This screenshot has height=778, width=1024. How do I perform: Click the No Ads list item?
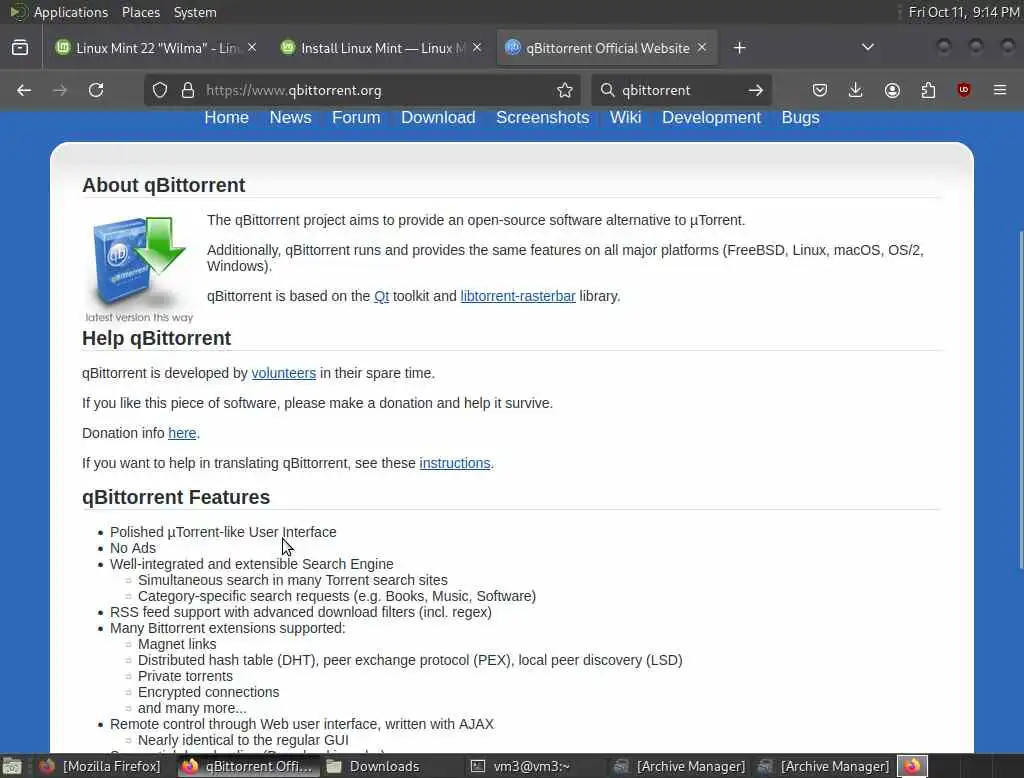coord(133,548)
